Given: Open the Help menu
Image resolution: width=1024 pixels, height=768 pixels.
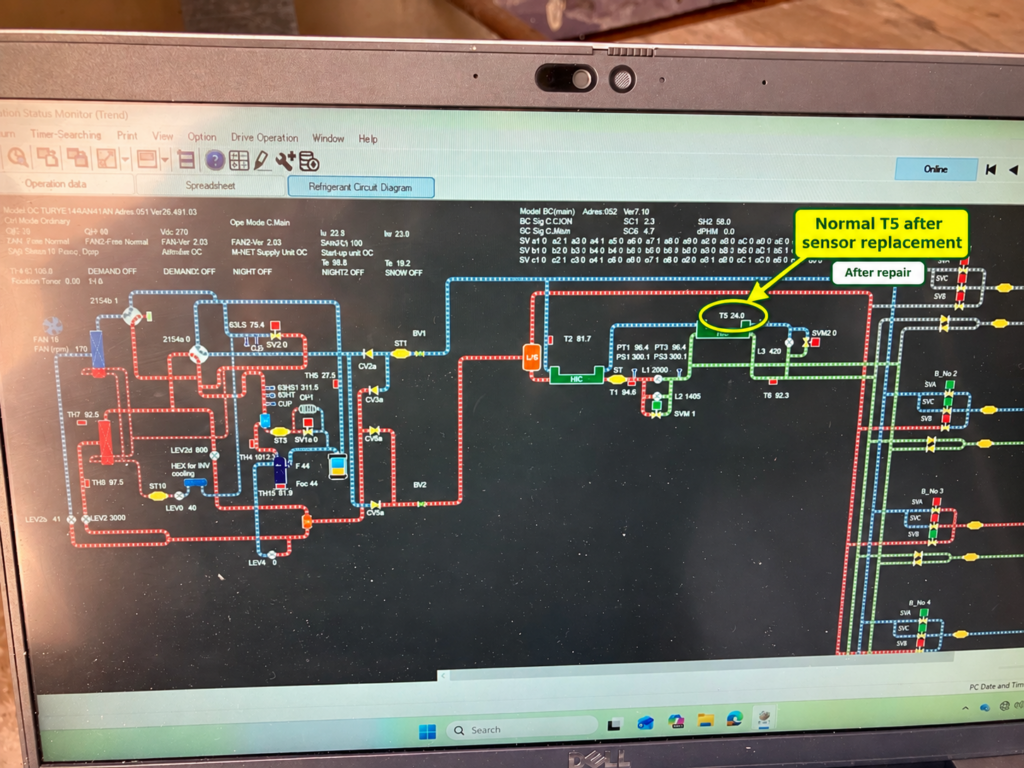Looking at the screenshot, I should coord(368,138).
